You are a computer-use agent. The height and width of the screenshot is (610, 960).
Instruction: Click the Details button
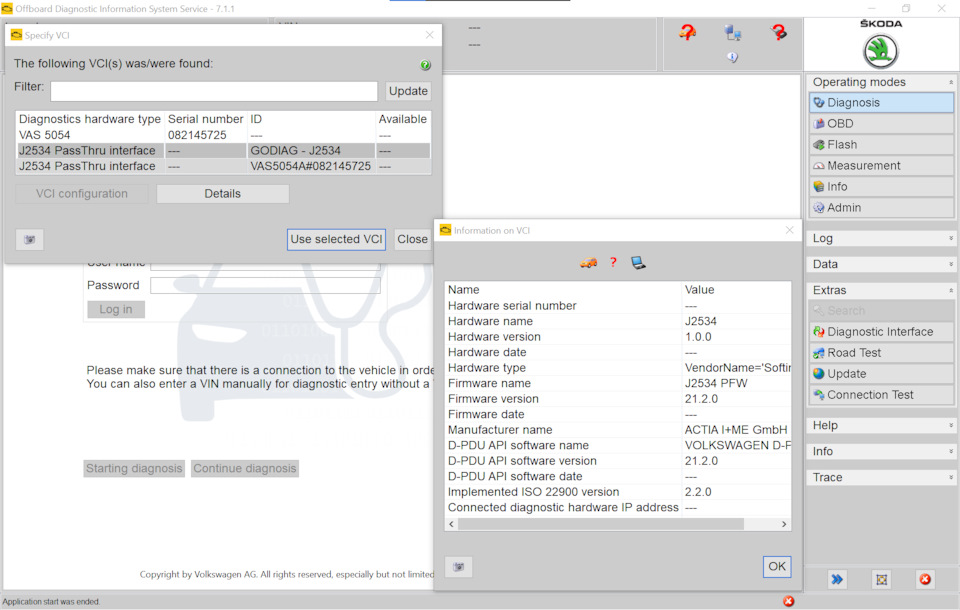click(x=222, y=194)
